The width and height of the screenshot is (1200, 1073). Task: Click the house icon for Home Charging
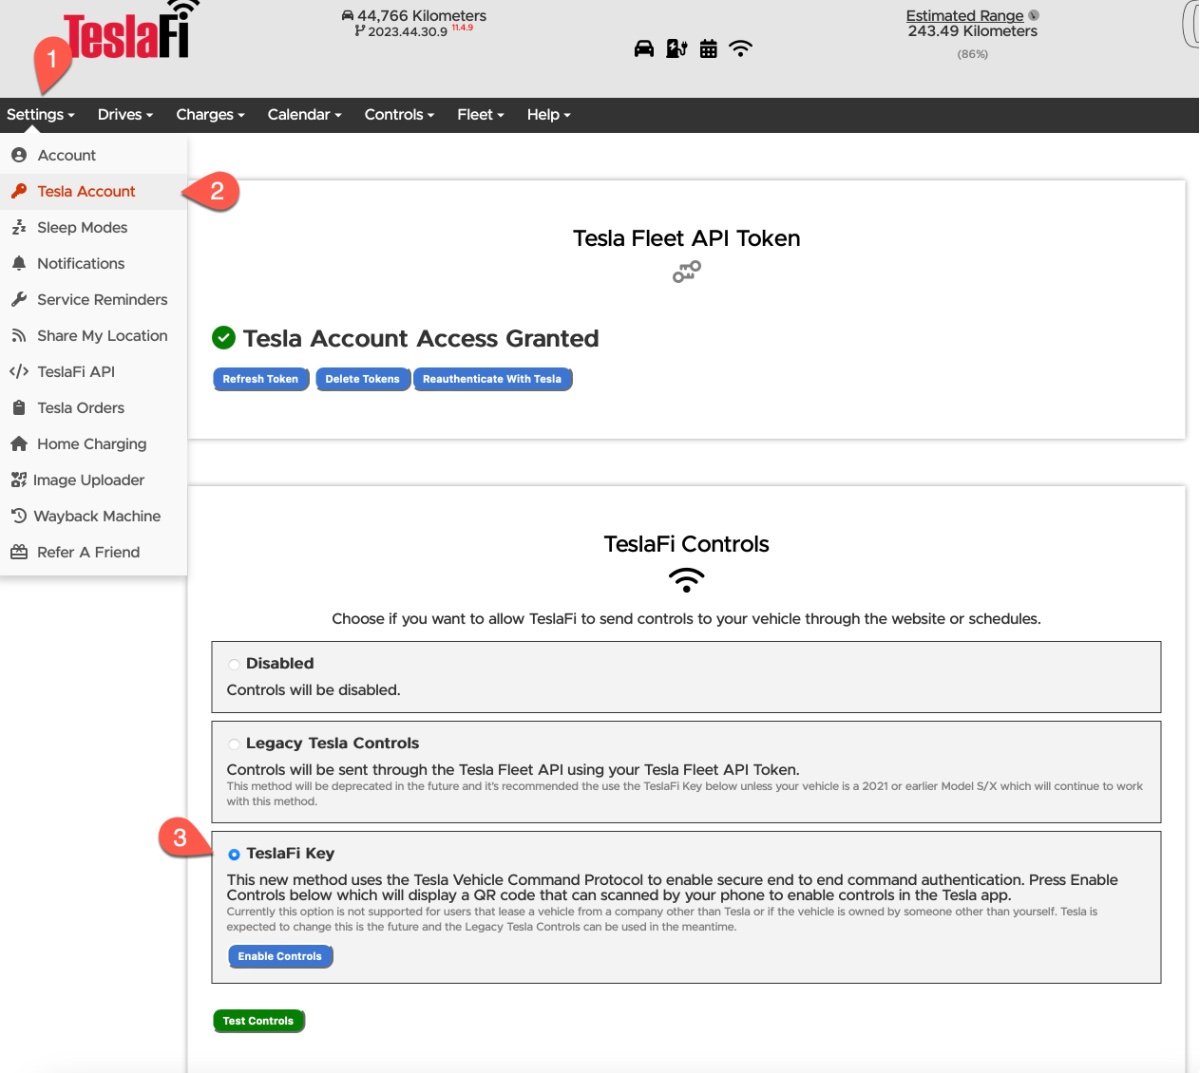click(x=18, y=443)
